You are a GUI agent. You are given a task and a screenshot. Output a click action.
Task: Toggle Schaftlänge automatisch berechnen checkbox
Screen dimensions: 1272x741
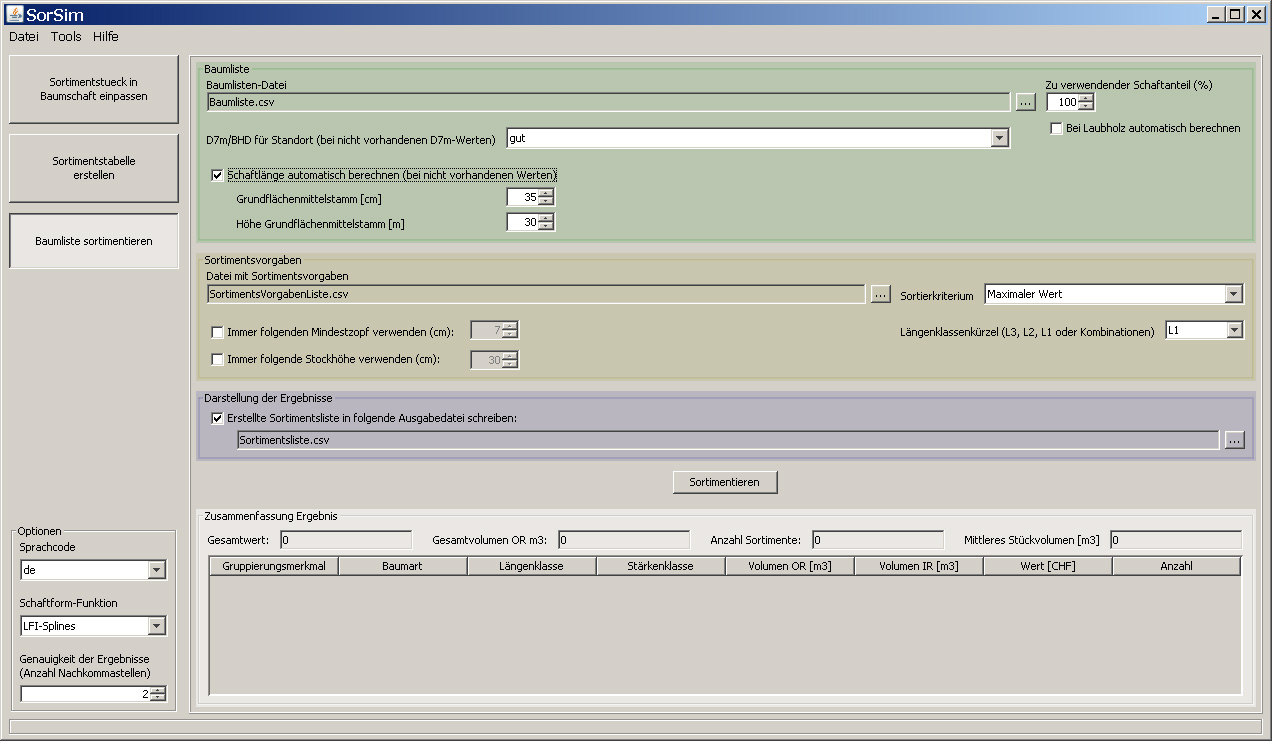(x=218, y=175)
